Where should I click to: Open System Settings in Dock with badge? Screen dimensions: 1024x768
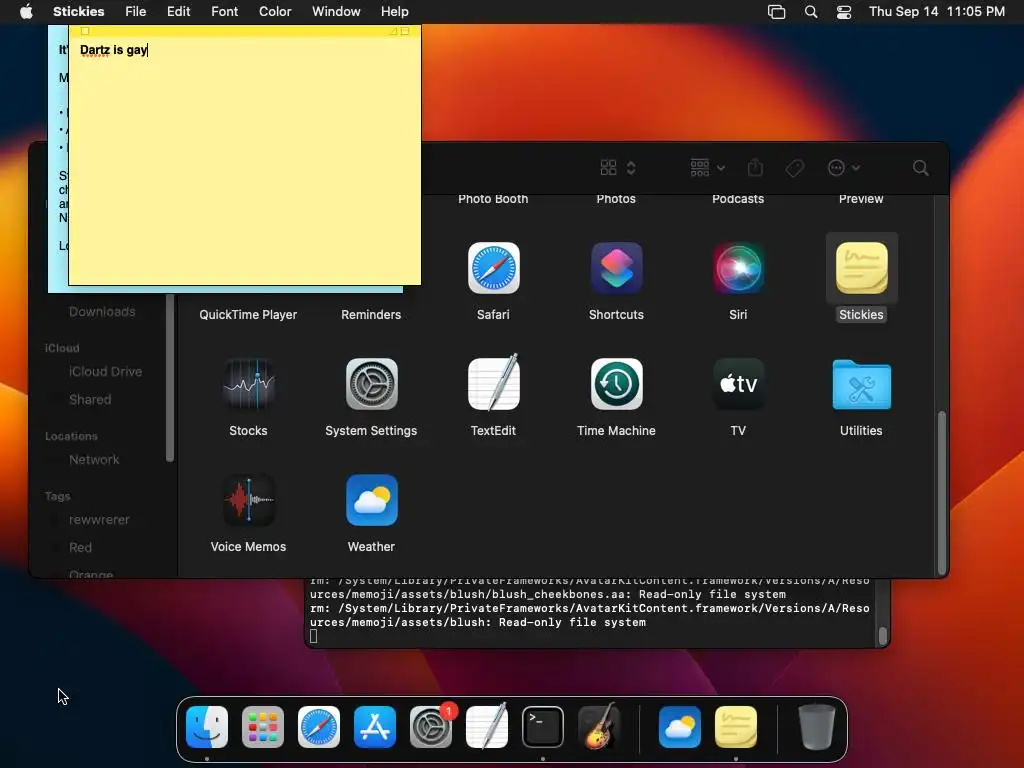[431, 727]
